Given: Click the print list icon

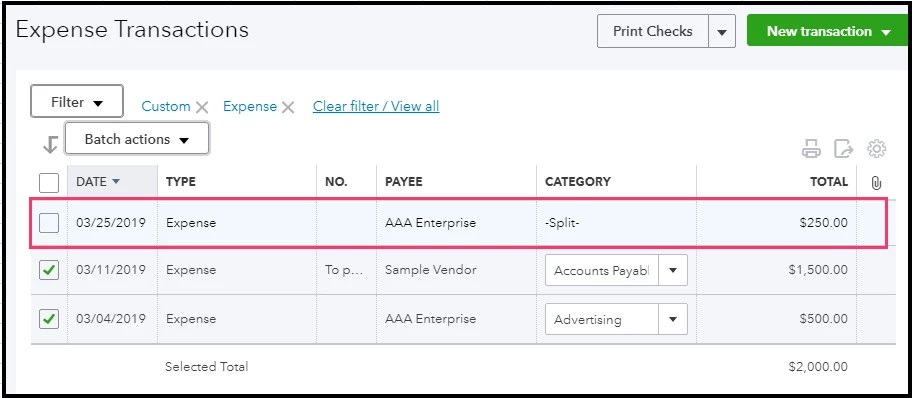Looking at the screenshot, I should point(811,149).
